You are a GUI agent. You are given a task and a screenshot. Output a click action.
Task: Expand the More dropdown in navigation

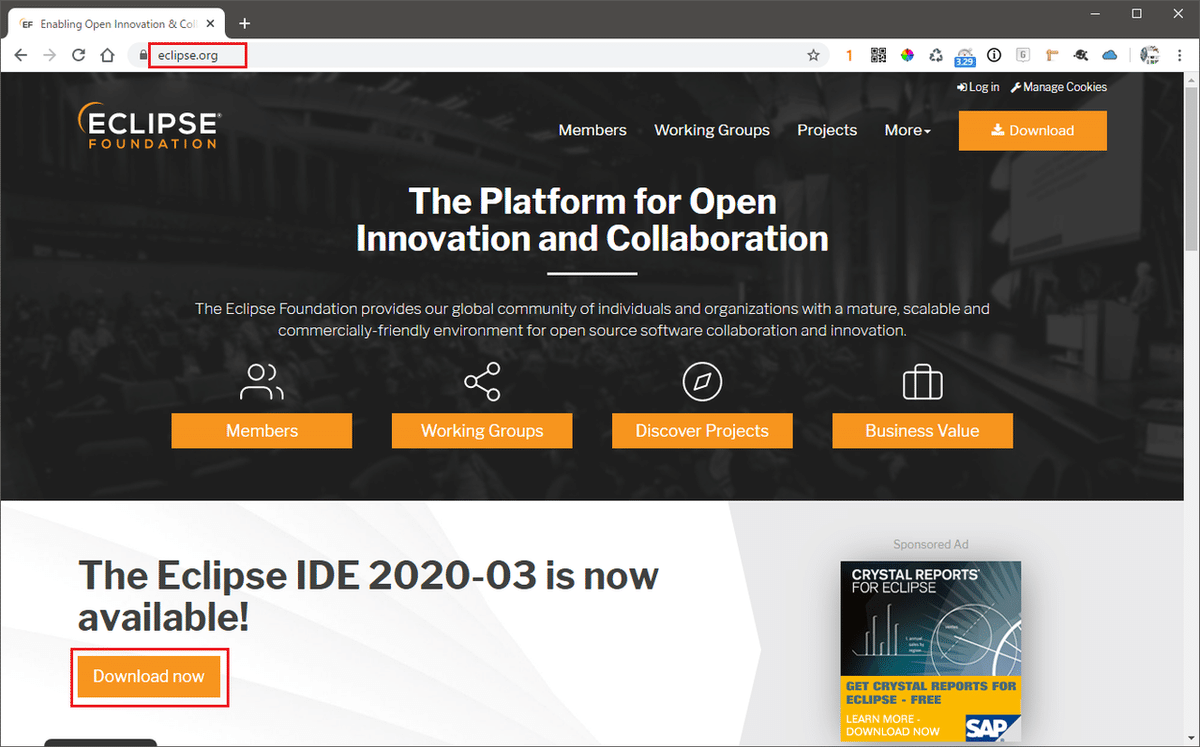point(907,130)
